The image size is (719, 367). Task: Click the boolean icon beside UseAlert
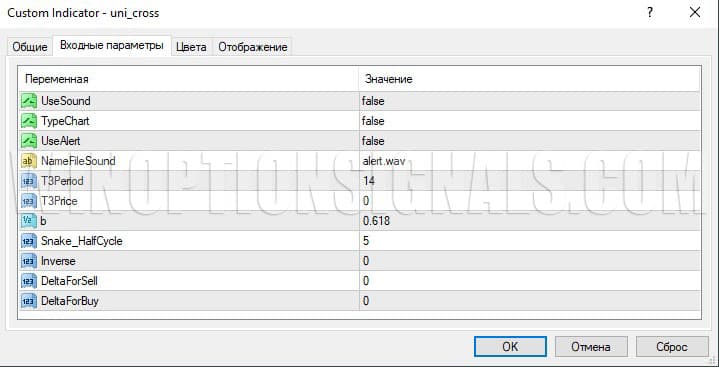point(29,141)
